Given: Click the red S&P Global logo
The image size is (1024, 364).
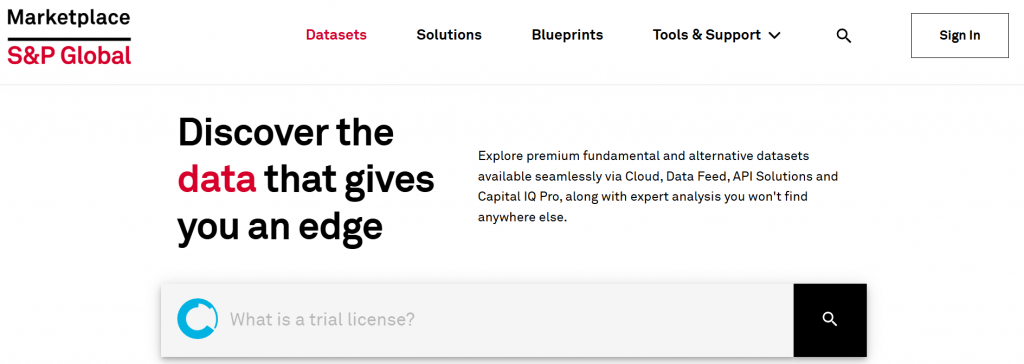Looking at the screenshot, I should click(x=69, y=56).
